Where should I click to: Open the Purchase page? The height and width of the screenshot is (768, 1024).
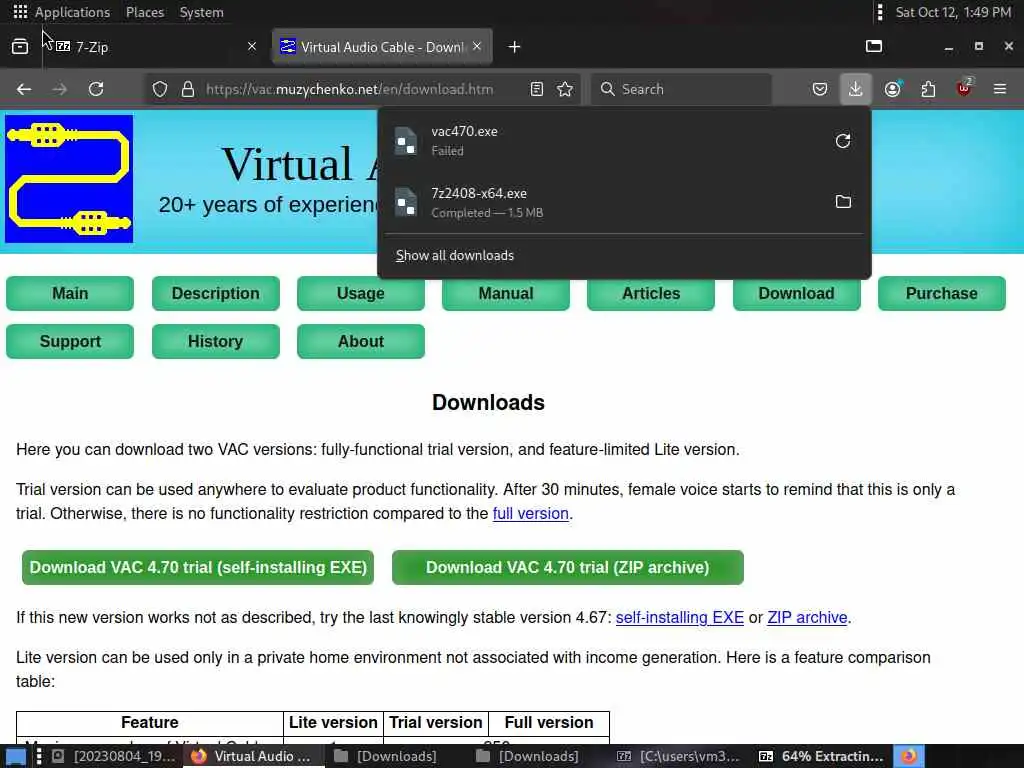[942, 293]
